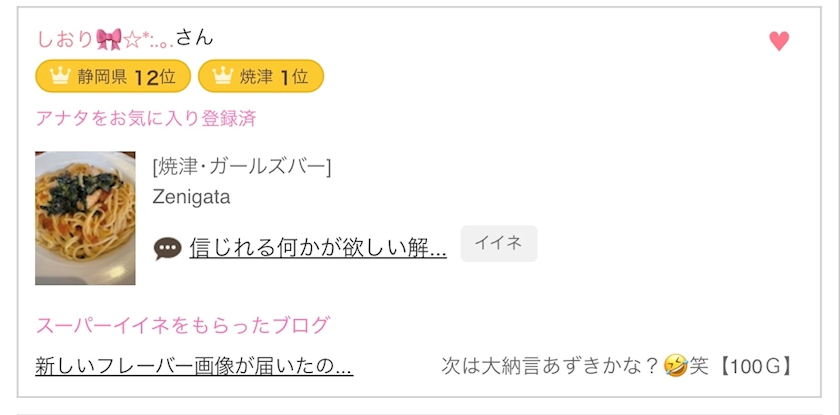Click the 【100G】 gift amount label
This screenshot has width=840, height=415.
[756, 367]
